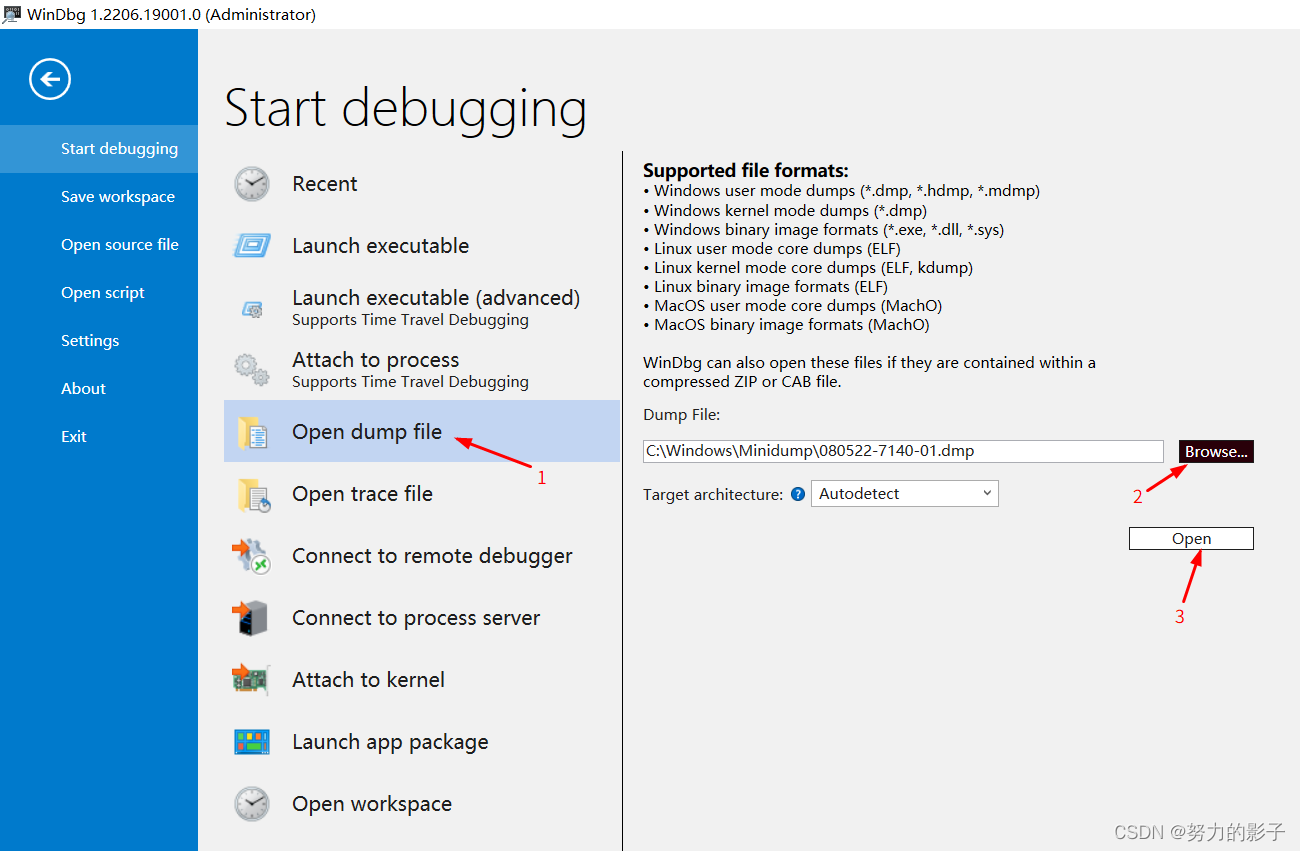
Task: Click the Open button
Action: 1191,539
